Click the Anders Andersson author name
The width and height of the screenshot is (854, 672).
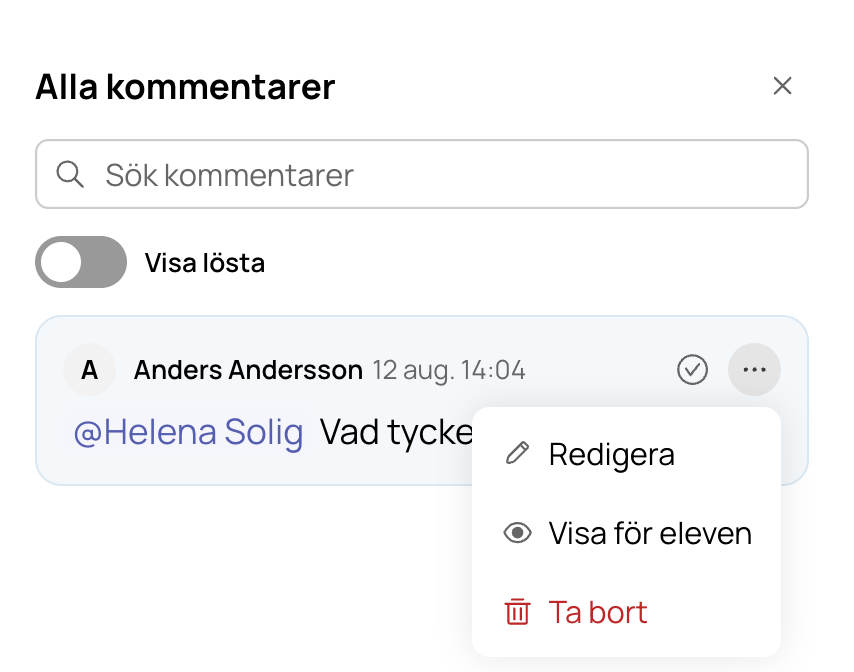pos(248,370)
